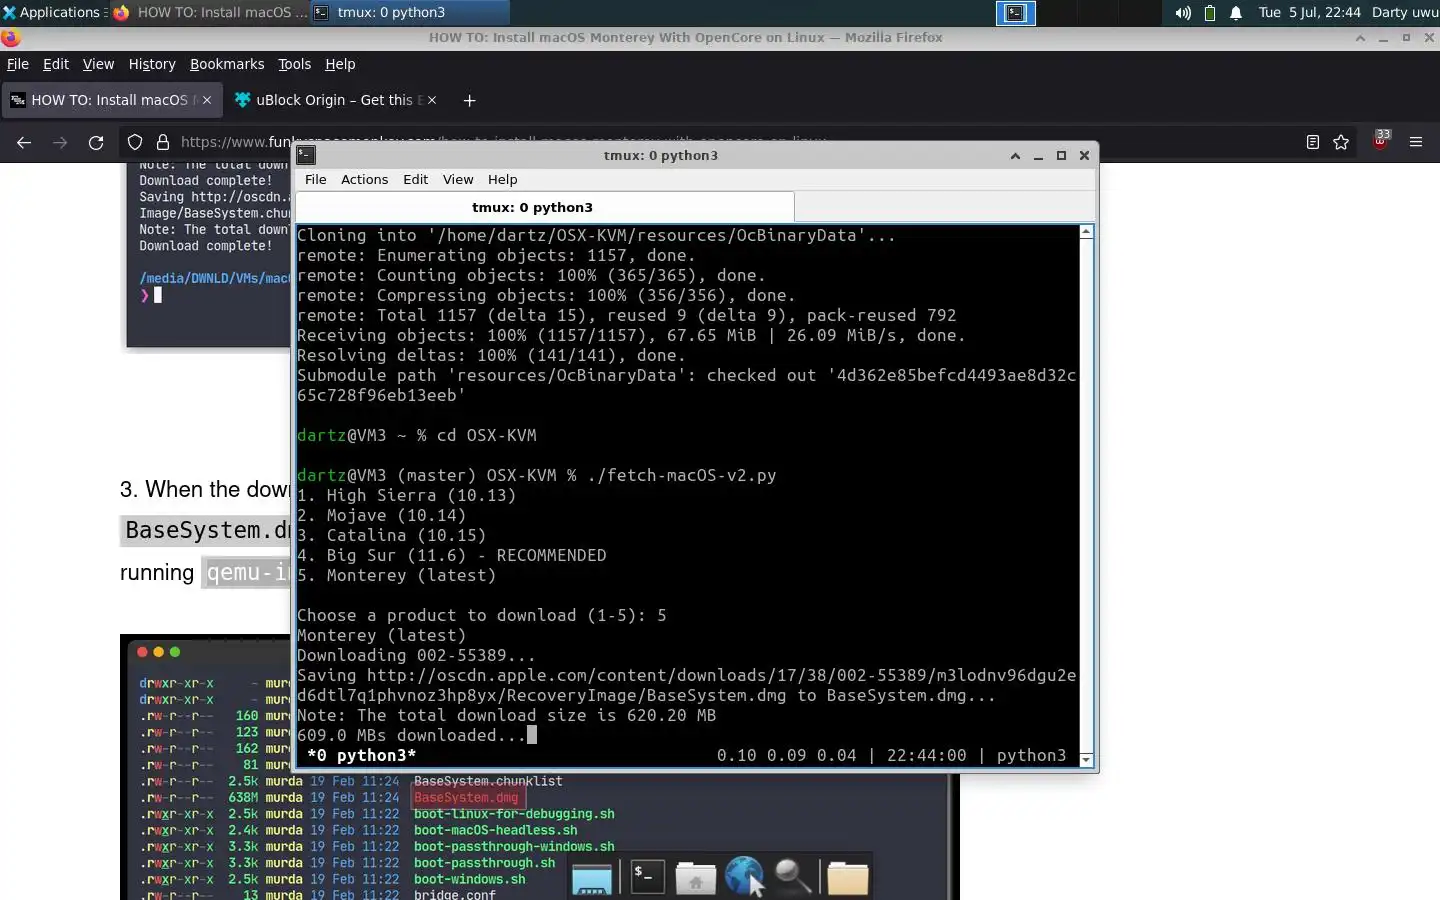Open the terminal Help menu
1440x900 pixels.
point(502,180)
